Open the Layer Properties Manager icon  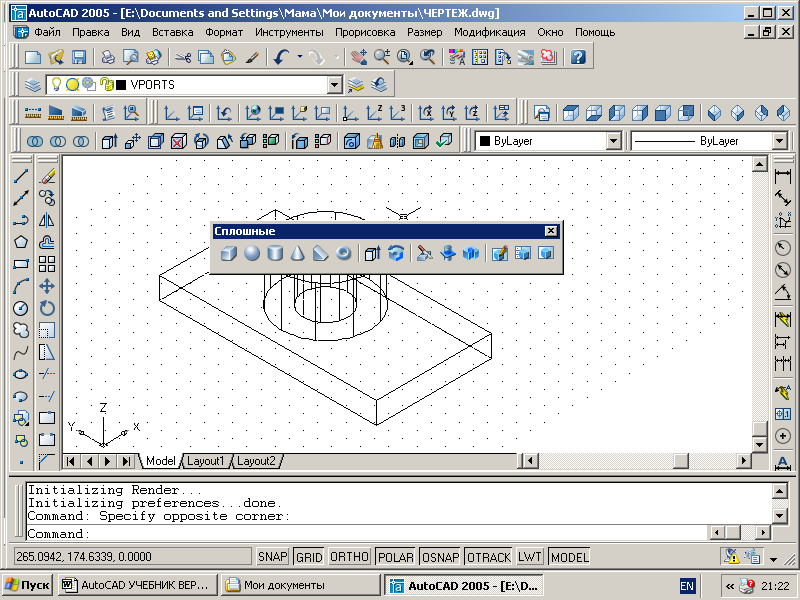pyautogui.click(x=33, y=84)
